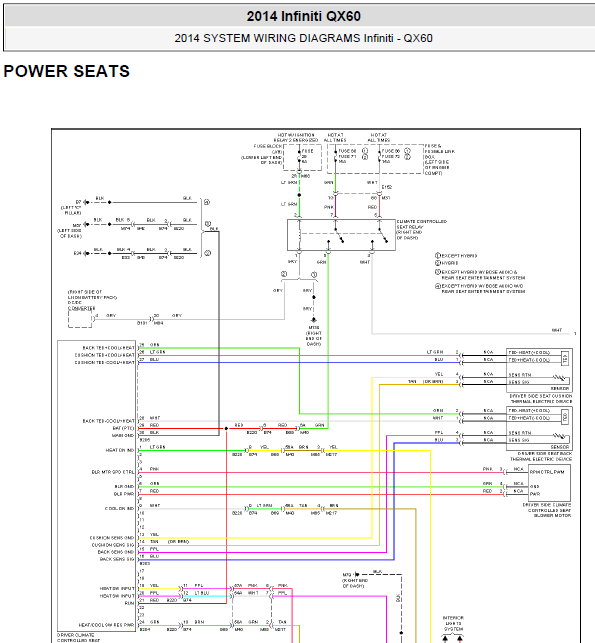595x643 pixels.
Task: Select the "CUSHION SENS SIG" pin label
Action: point(113,545)
